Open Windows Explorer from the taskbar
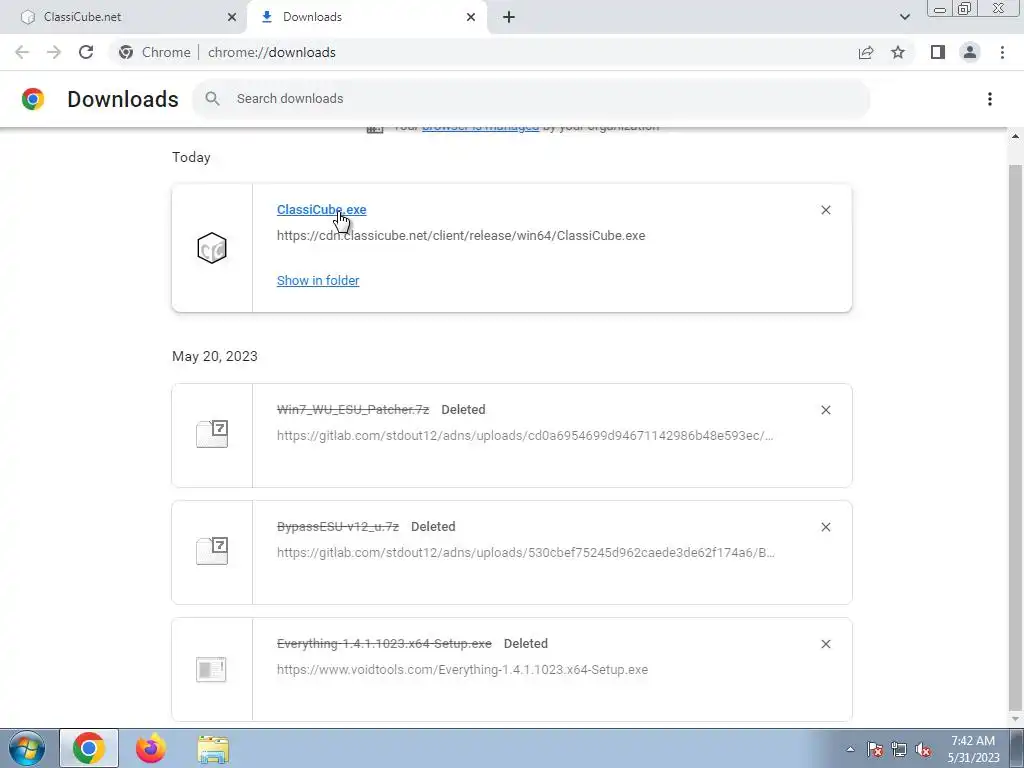 213,748
